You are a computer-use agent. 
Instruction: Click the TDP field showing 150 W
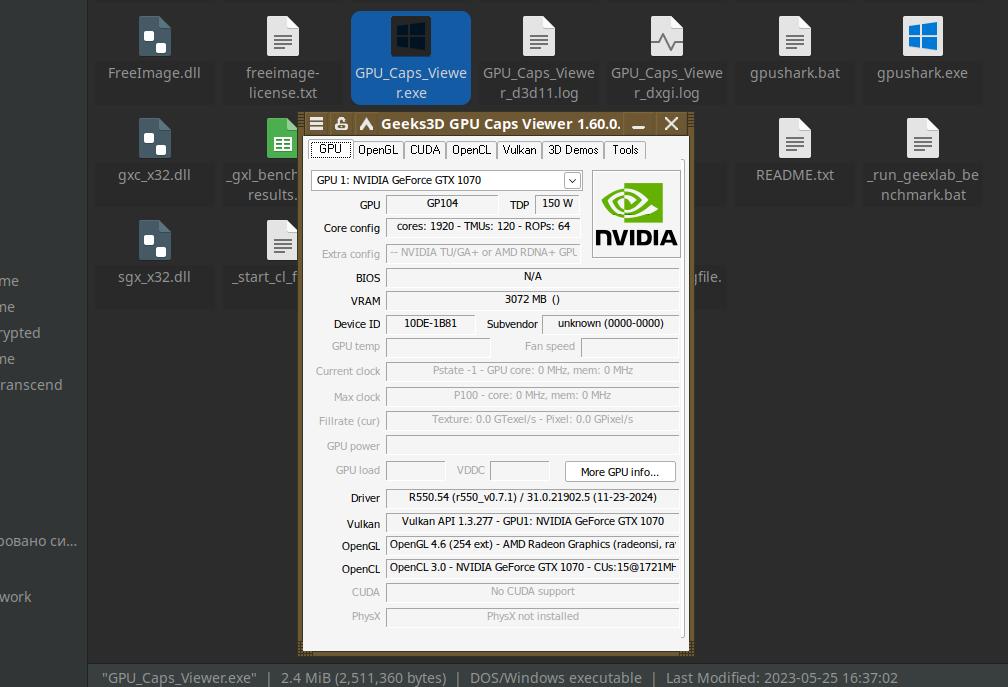(557, 204)
